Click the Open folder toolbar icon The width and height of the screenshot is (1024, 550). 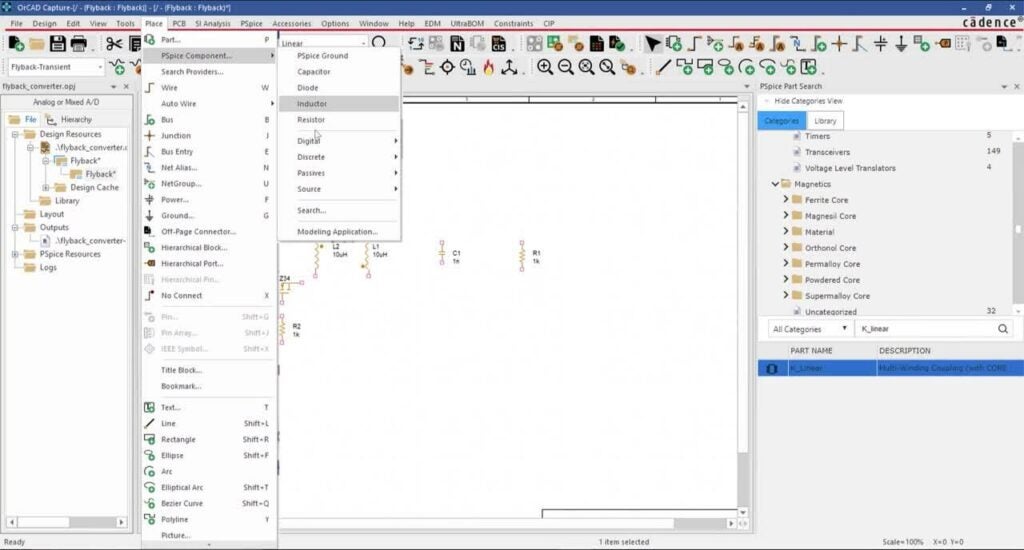click(x=37, y=44)
